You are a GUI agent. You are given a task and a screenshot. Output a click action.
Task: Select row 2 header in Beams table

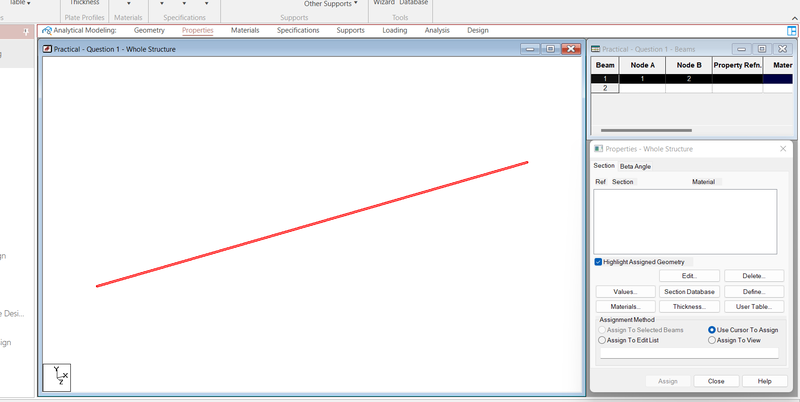pos(605,88)
